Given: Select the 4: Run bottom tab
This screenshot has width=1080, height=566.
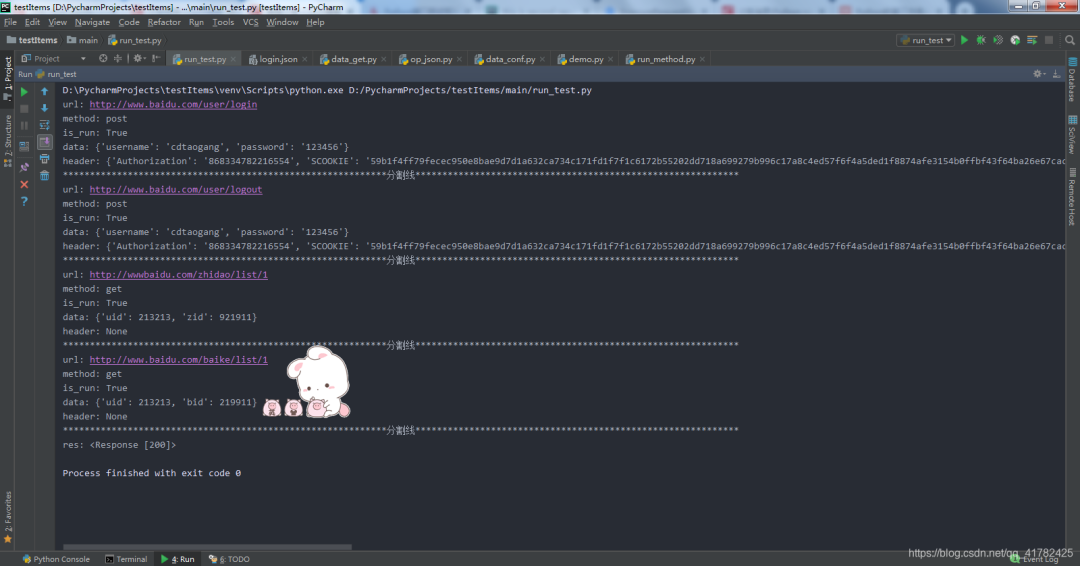Looking at the screenshot, I should click(x=178, y=559).
